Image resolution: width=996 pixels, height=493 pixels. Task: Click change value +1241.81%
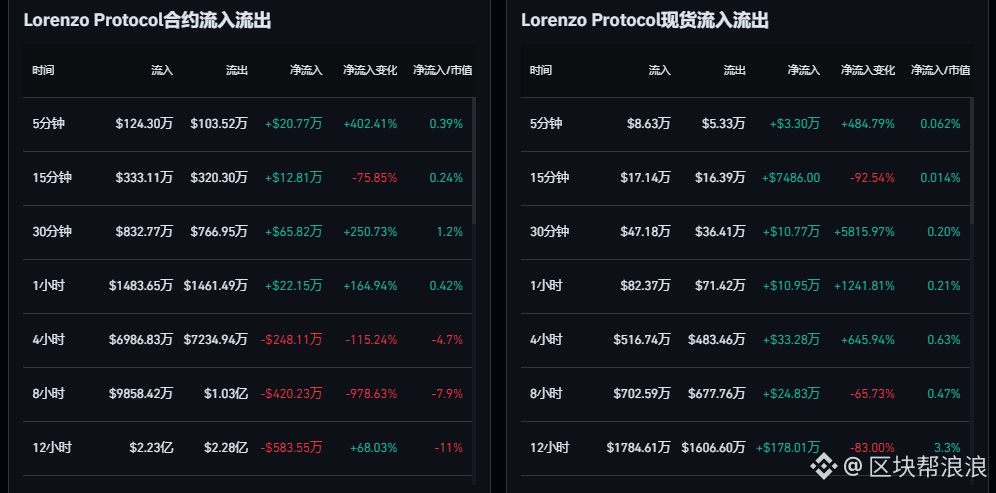click(x=865, y=286)
